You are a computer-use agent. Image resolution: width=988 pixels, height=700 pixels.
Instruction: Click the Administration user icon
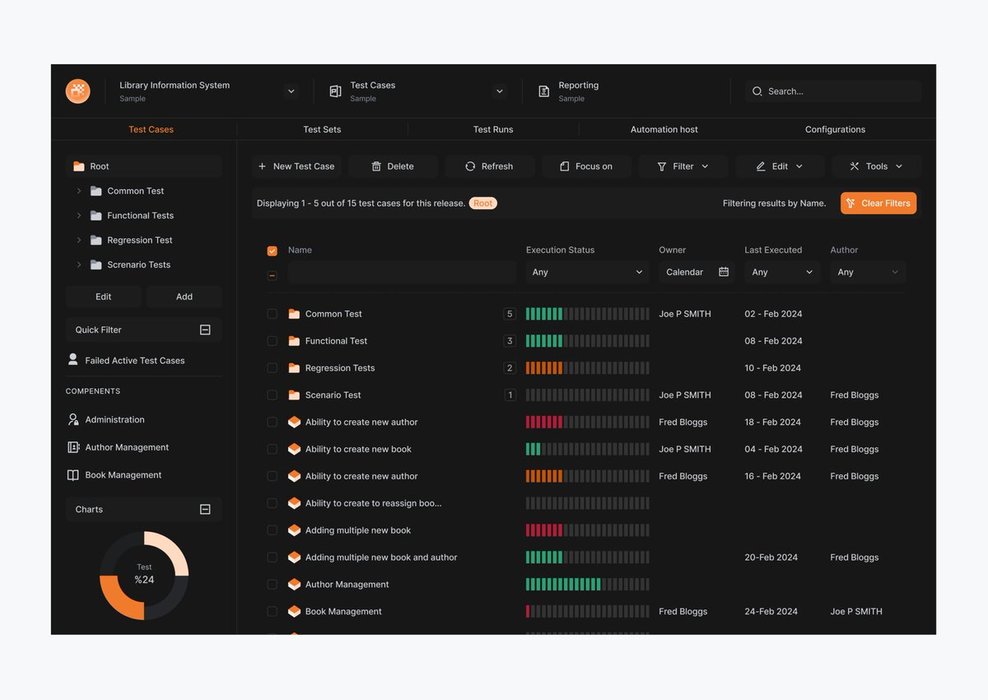point(73,420)
